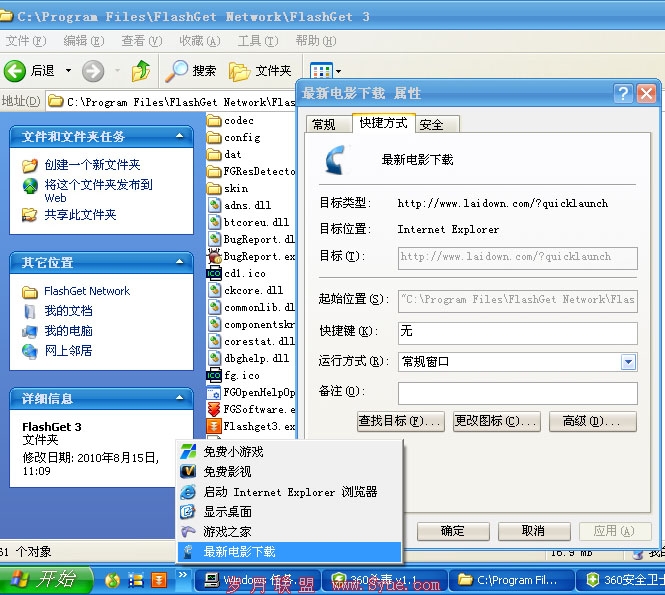The width and height of the screenshot is (665, 595).
Task: Click the 快捷键 input field
Action: click(517, 333)
